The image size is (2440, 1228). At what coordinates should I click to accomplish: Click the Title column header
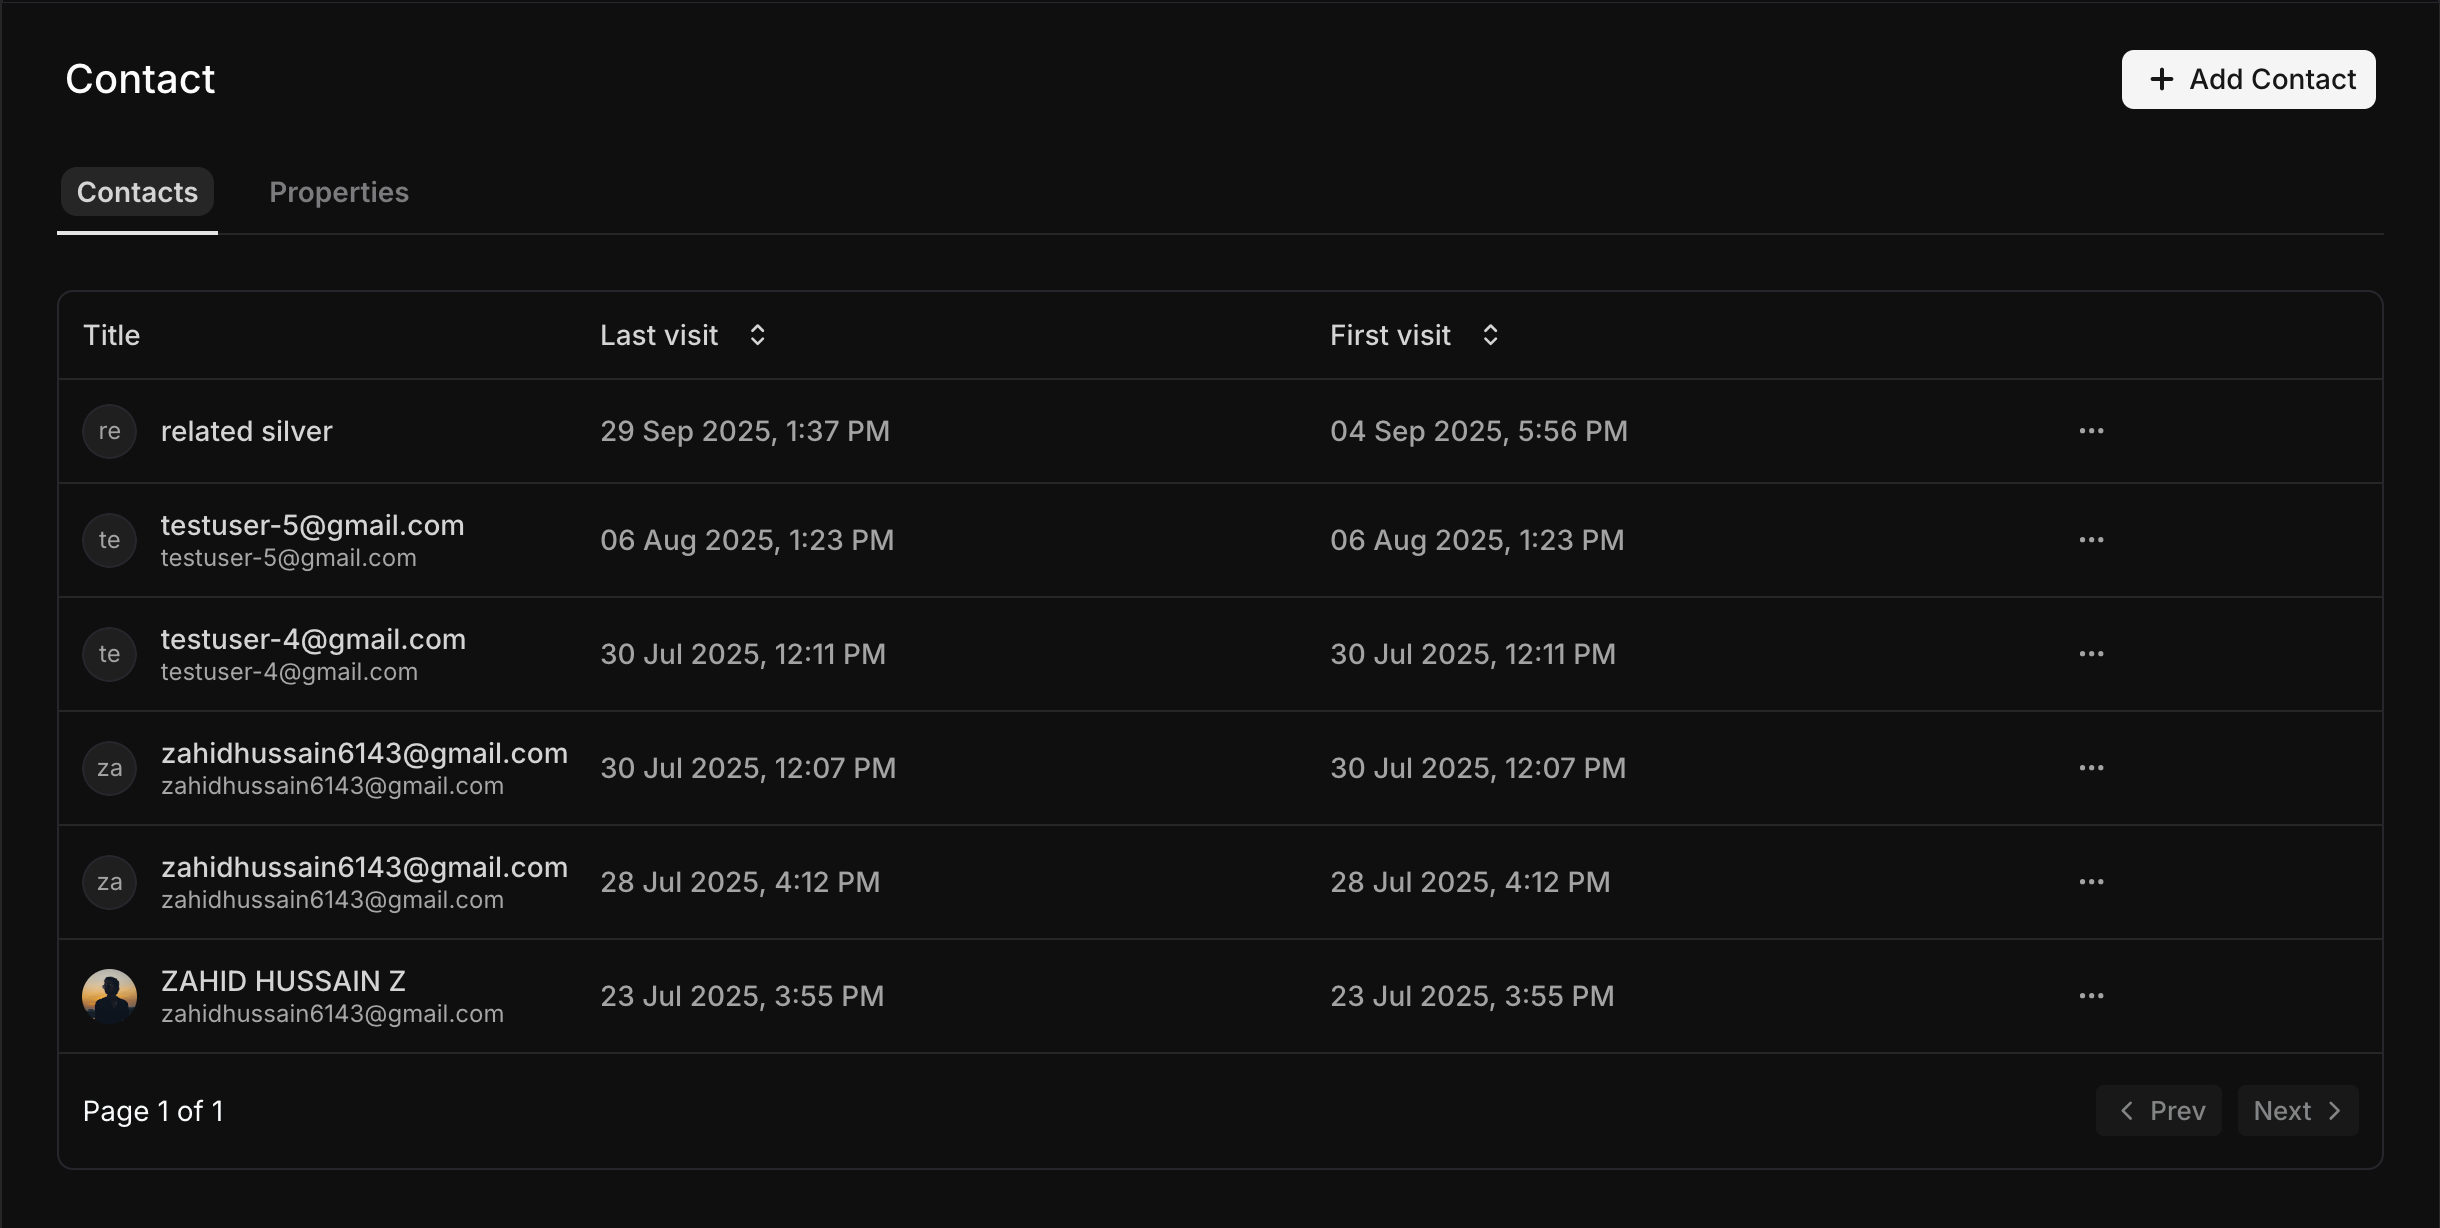(111, 335)
